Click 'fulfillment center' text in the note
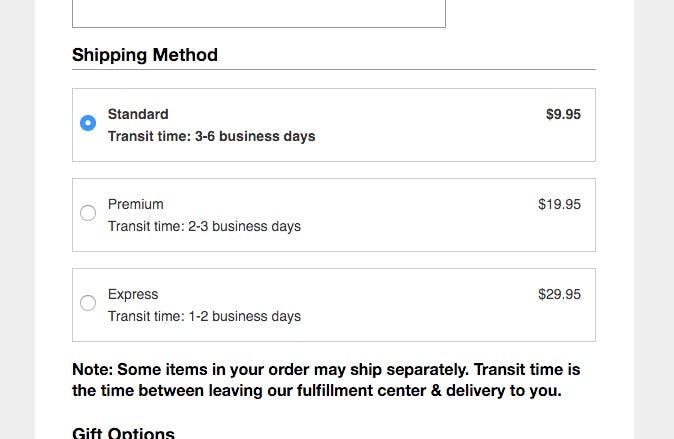Image resolution: width=674 pixels, height=439 pixels. 361,391
